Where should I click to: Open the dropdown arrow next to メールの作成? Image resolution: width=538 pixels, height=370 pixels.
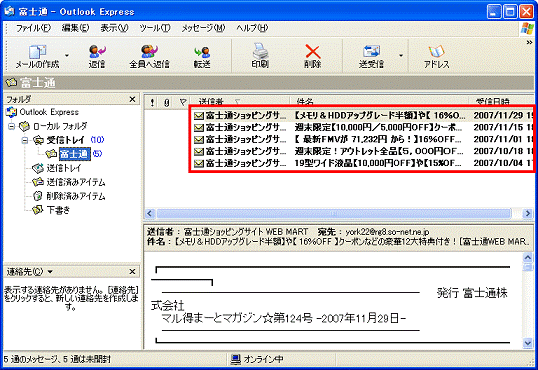(67, 56)
